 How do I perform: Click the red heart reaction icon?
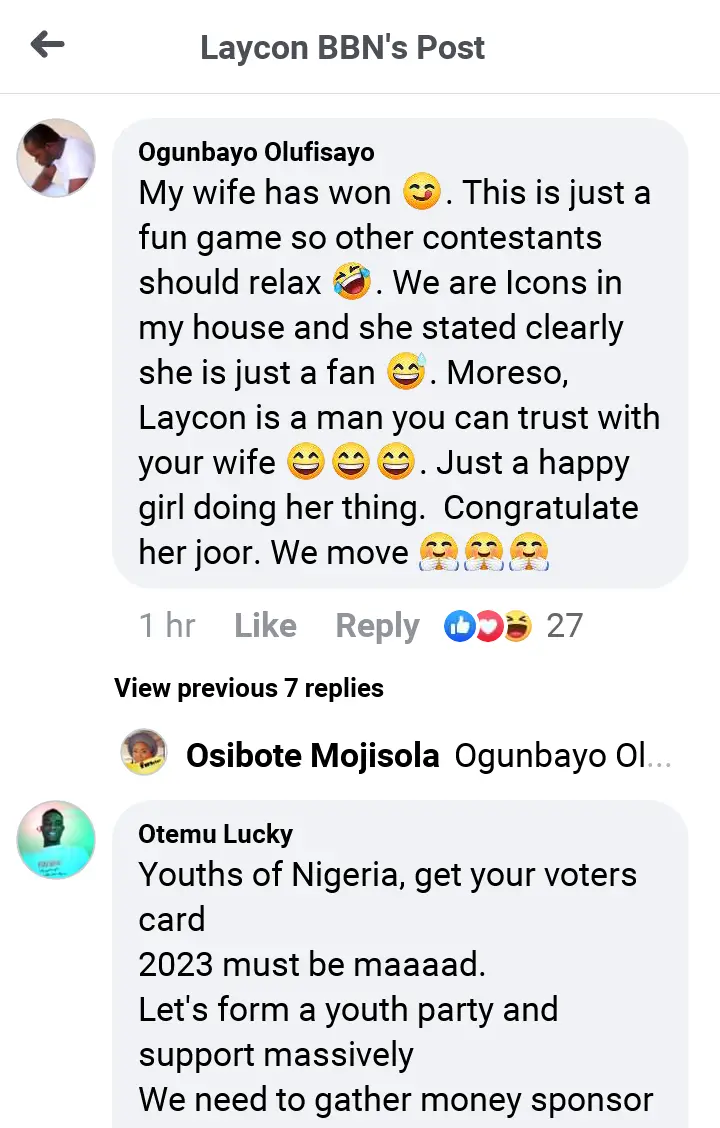(x=488, y=627)
